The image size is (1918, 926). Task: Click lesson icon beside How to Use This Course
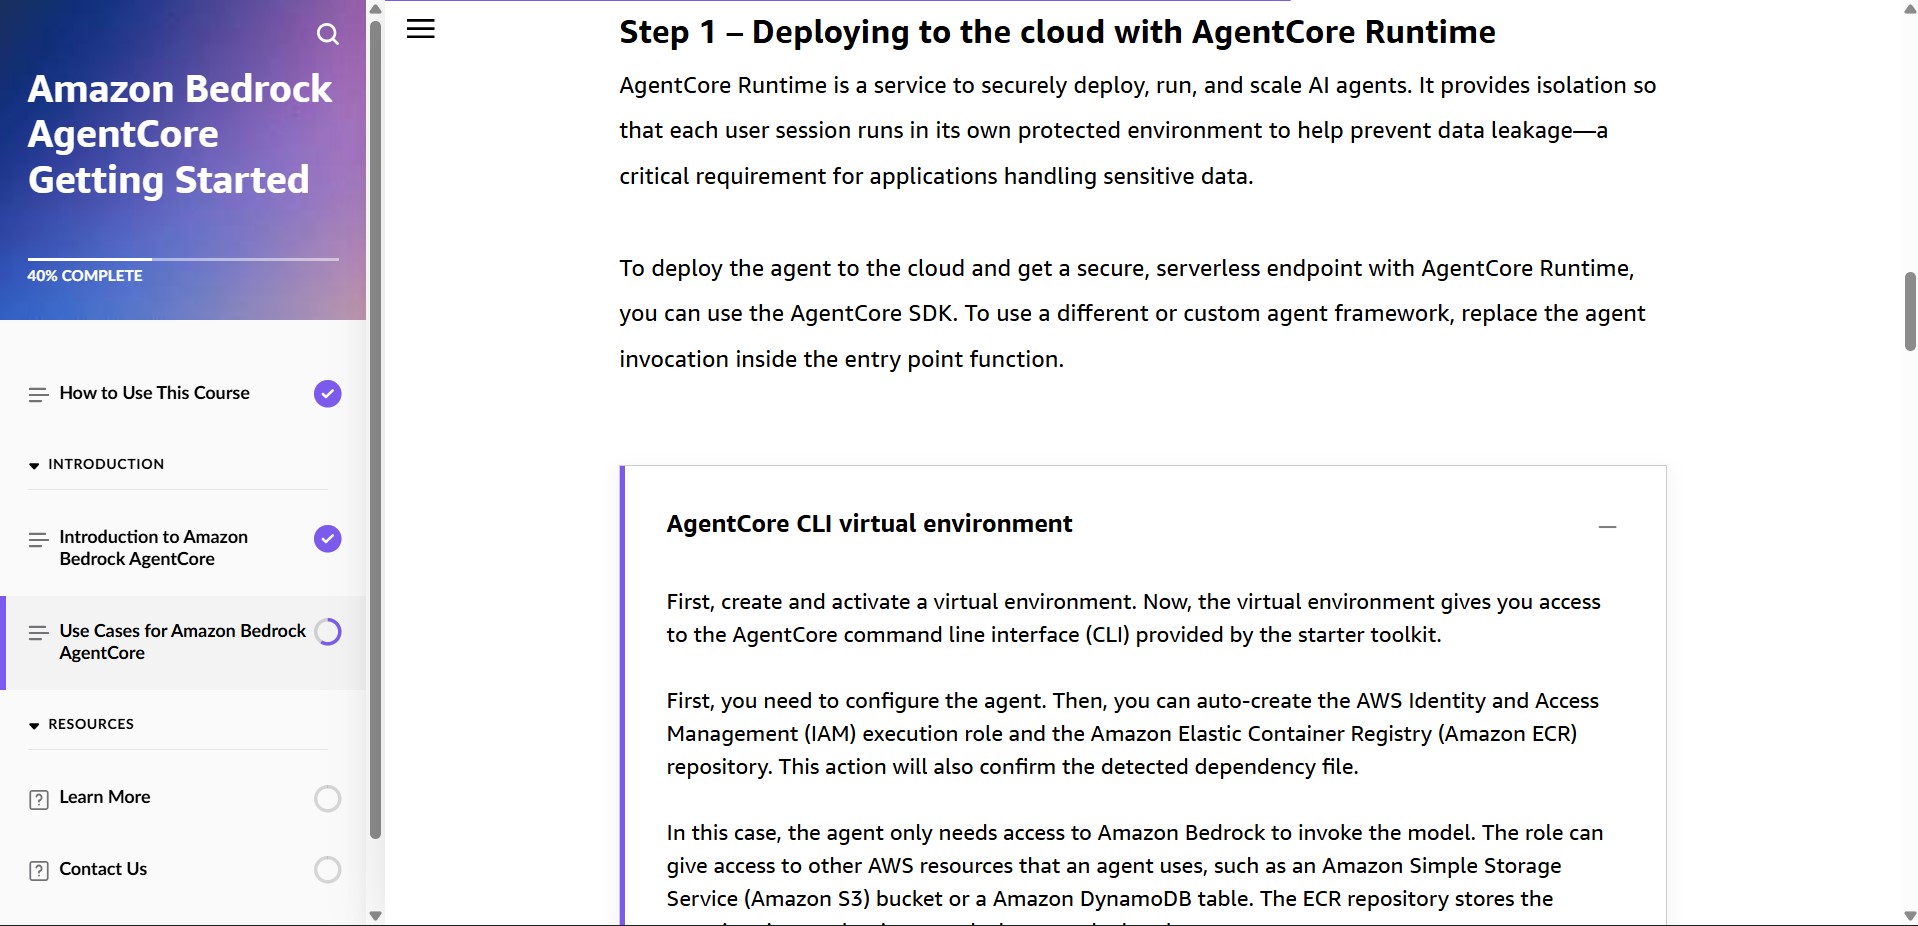pos(38,394)
